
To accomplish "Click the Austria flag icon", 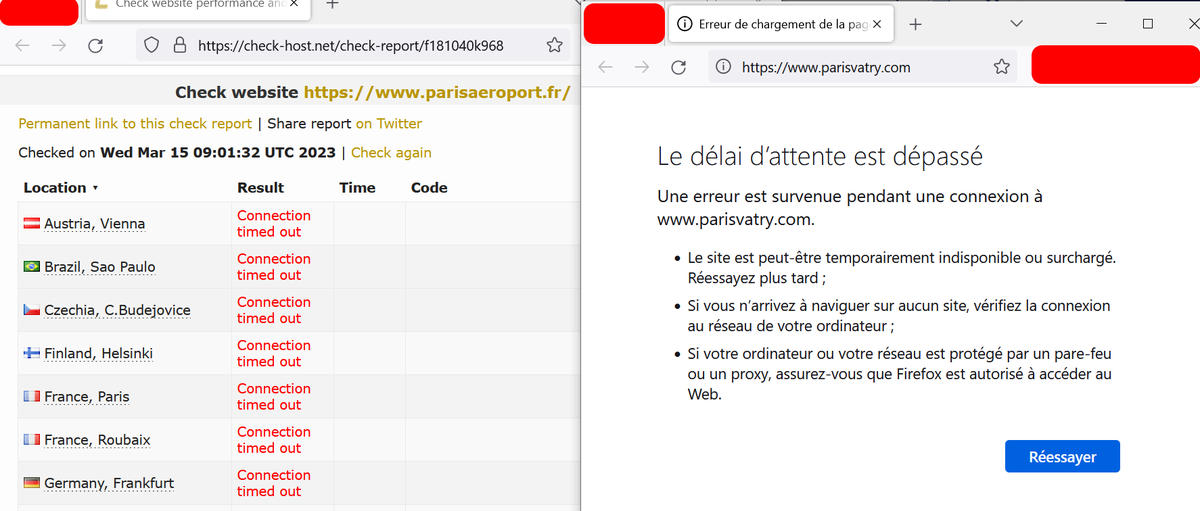I will (31, 224).
